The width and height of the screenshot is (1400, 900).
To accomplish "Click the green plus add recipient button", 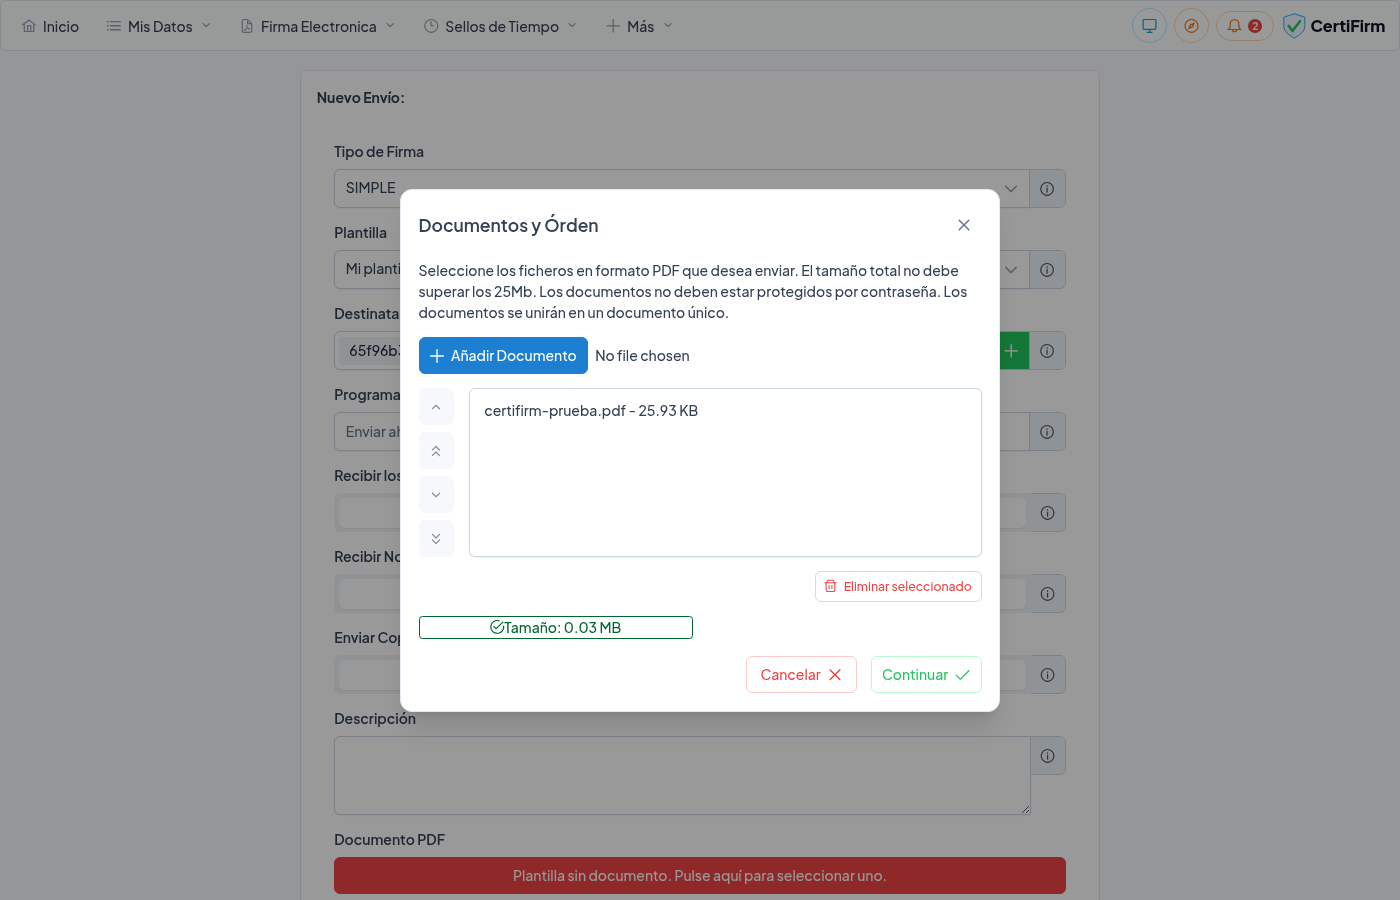I will (x=1012, y=351).
